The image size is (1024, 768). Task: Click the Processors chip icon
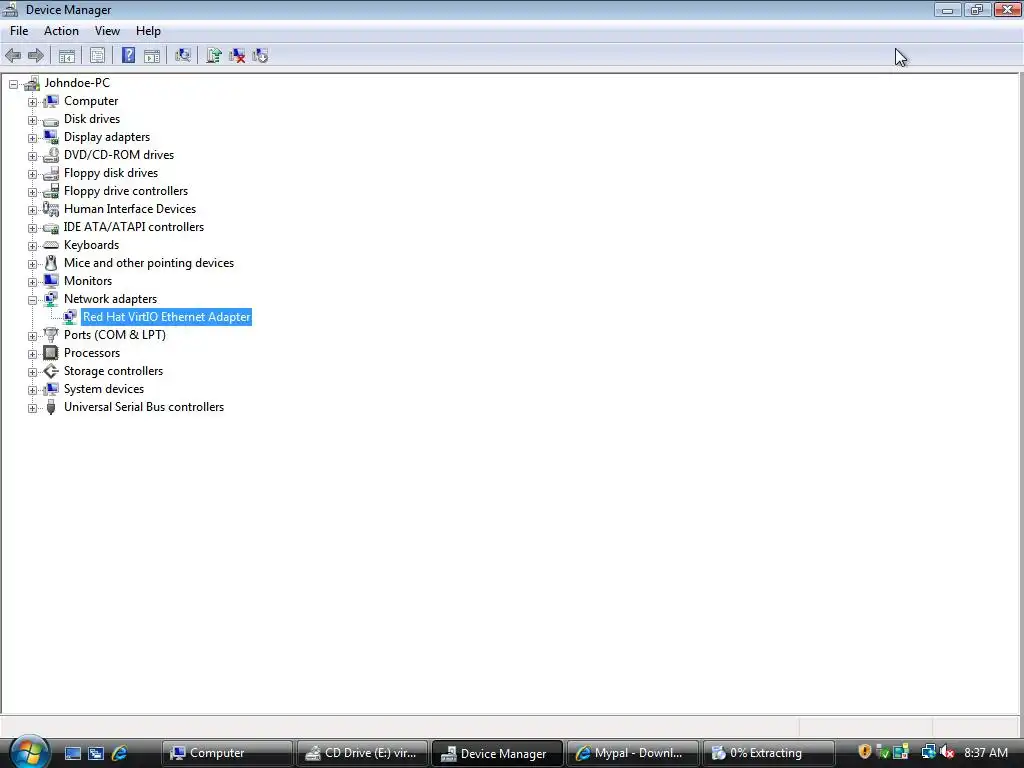[x=51, y=353]
